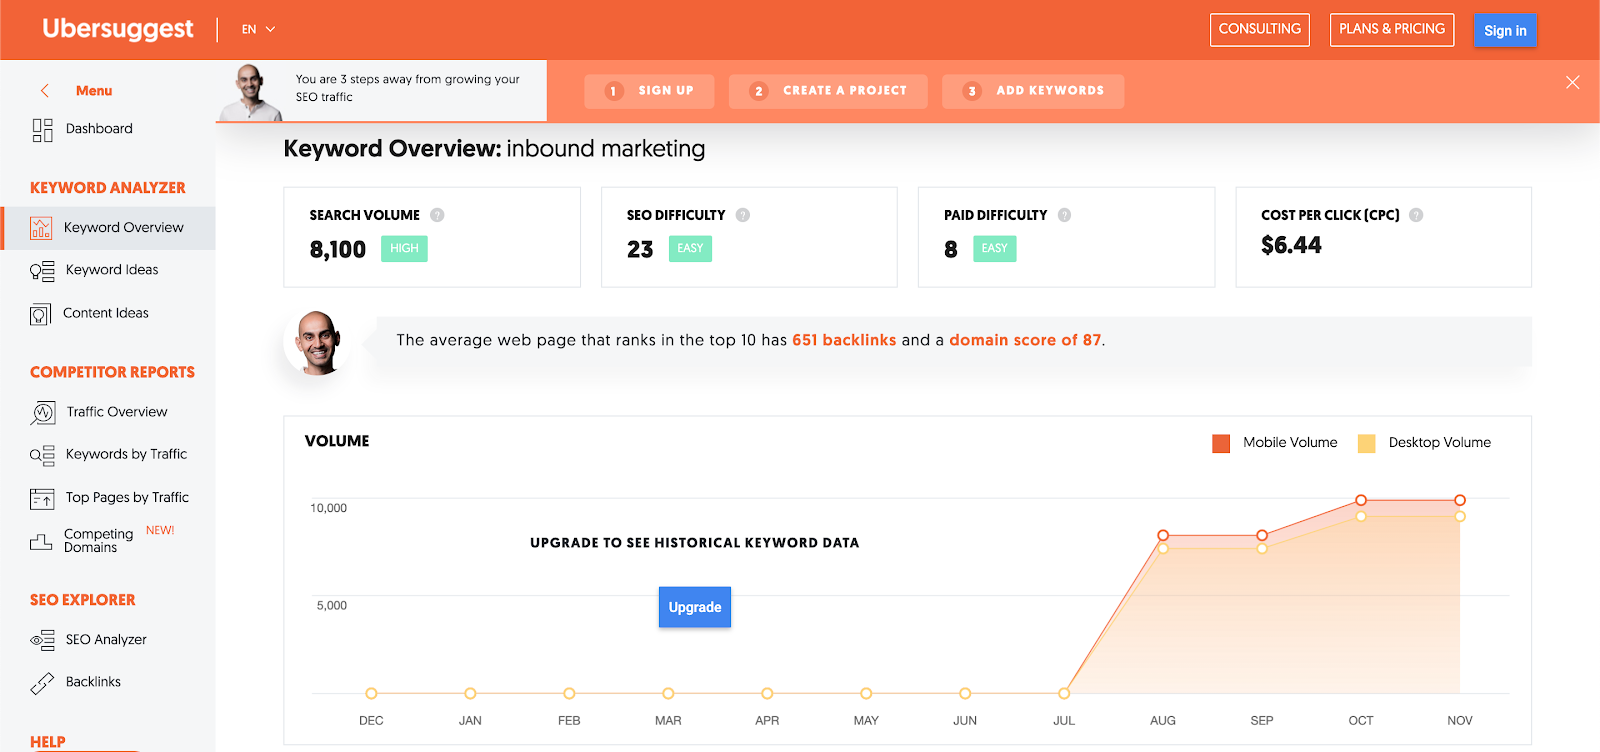Open Content Ideas page
The width and height of the screenshot is (1600, 752).
pos(108,313)
